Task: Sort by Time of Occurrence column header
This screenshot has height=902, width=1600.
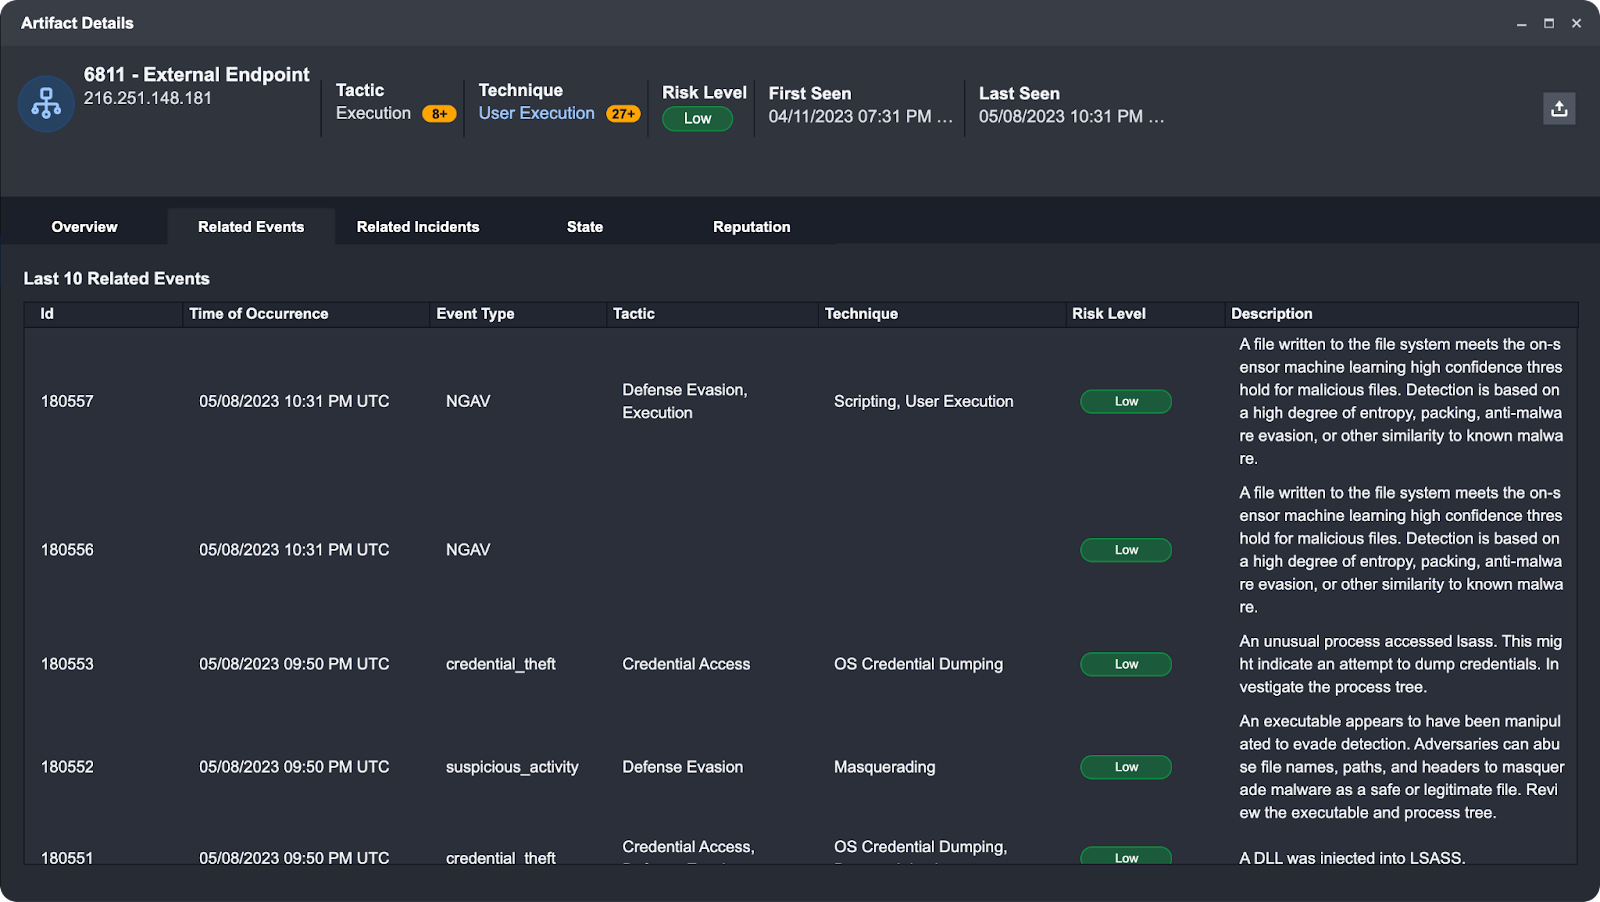Action: click(258, 314)
